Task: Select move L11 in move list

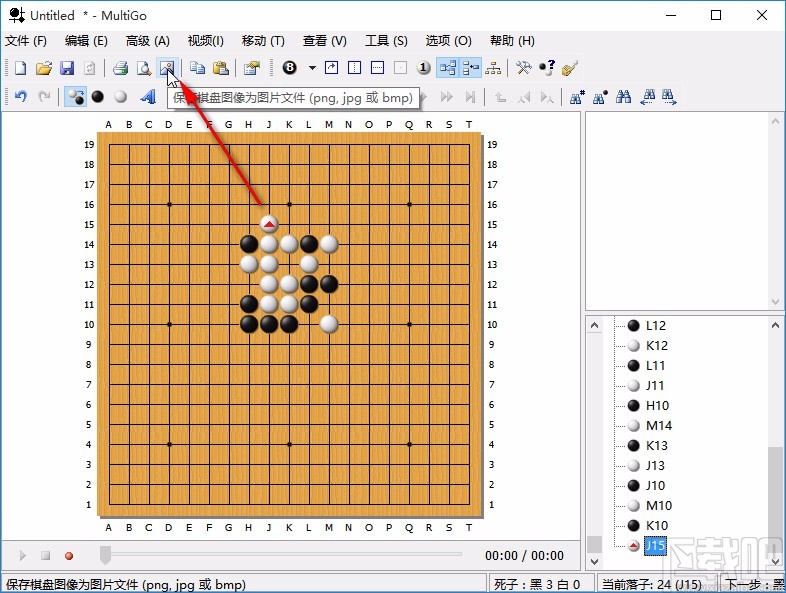Action: 655,365
